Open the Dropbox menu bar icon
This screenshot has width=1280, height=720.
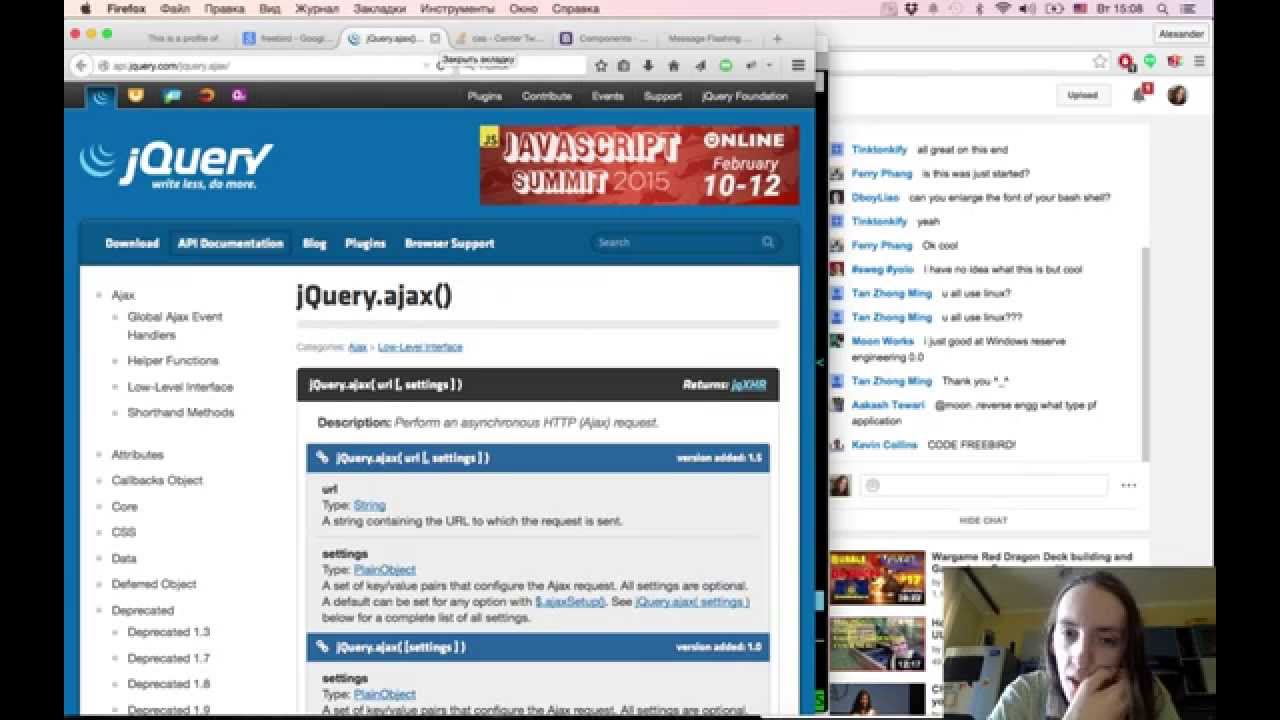click(x=911, y=8)
